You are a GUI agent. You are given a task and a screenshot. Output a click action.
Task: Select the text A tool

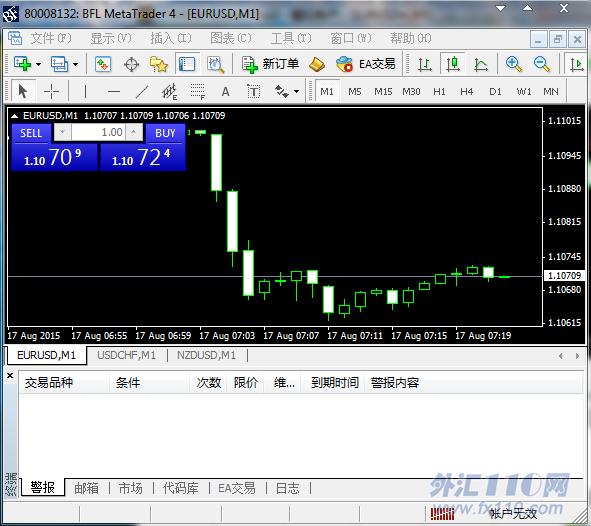pyautogui.click(x=225, y=91)
